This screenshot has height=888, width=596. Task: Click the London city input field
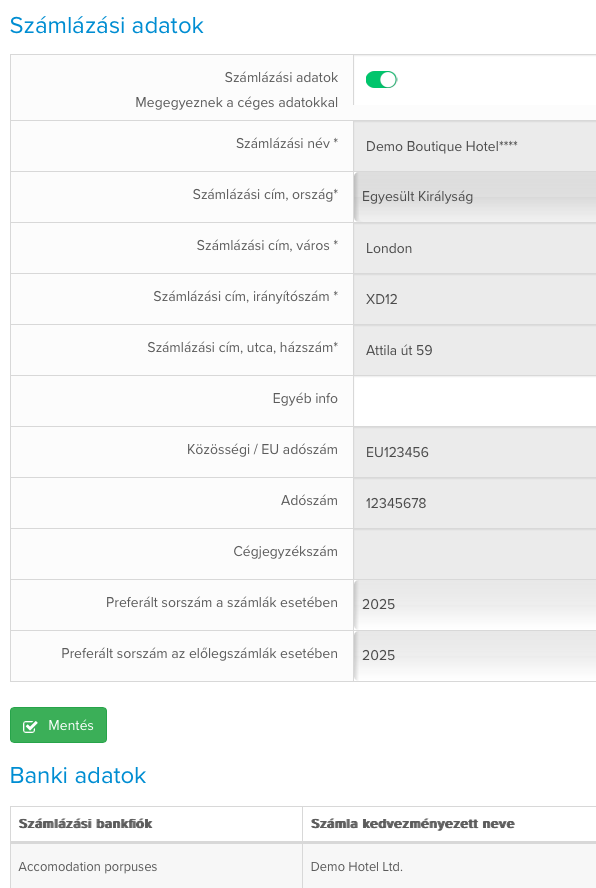(x=475, y=248)
